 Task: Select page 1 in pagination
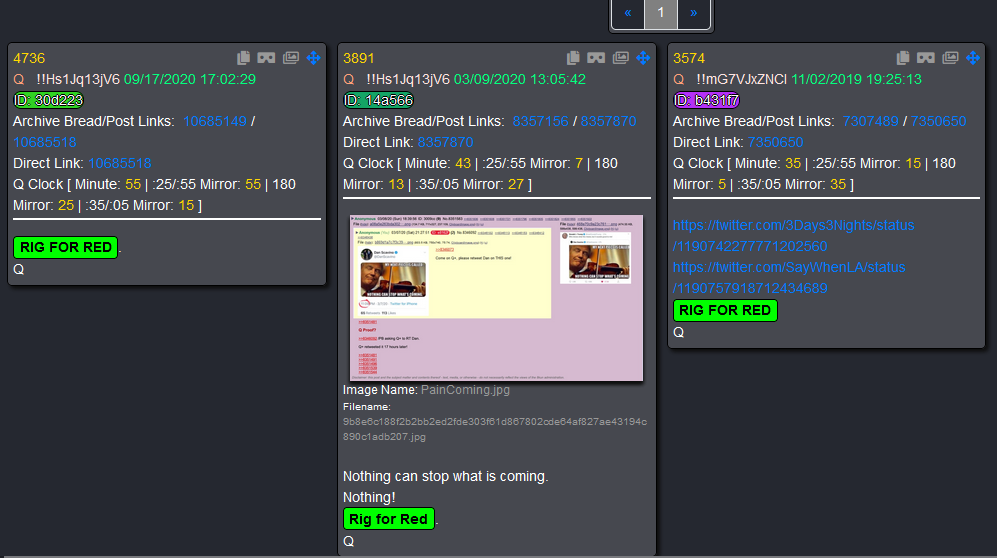pyautogui.click(x=661, y=13)
